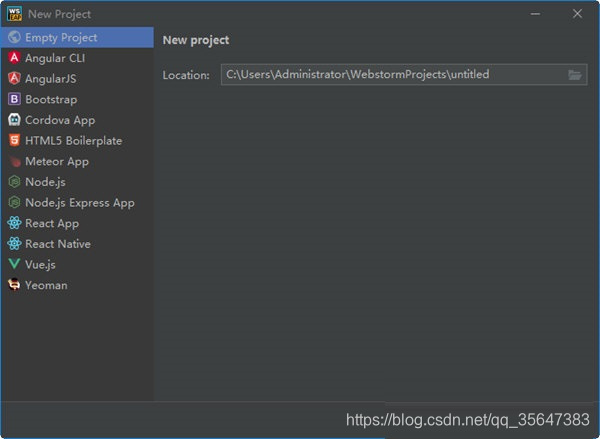
Task: Click the Node.js hexagon icon
Action: [14, 182]
